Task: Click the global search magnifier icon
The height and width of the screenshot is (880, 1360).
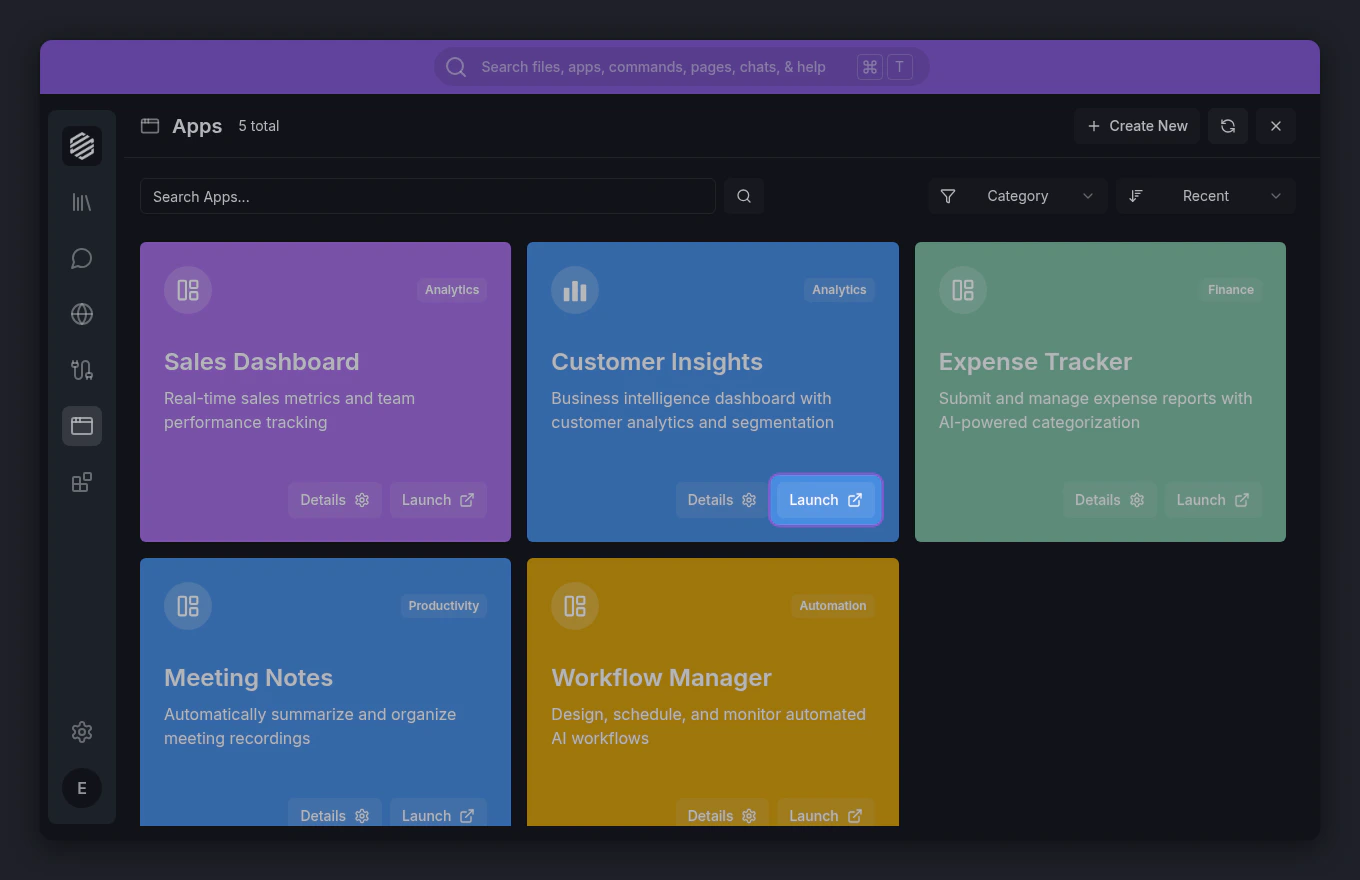Action: [456, 67]
